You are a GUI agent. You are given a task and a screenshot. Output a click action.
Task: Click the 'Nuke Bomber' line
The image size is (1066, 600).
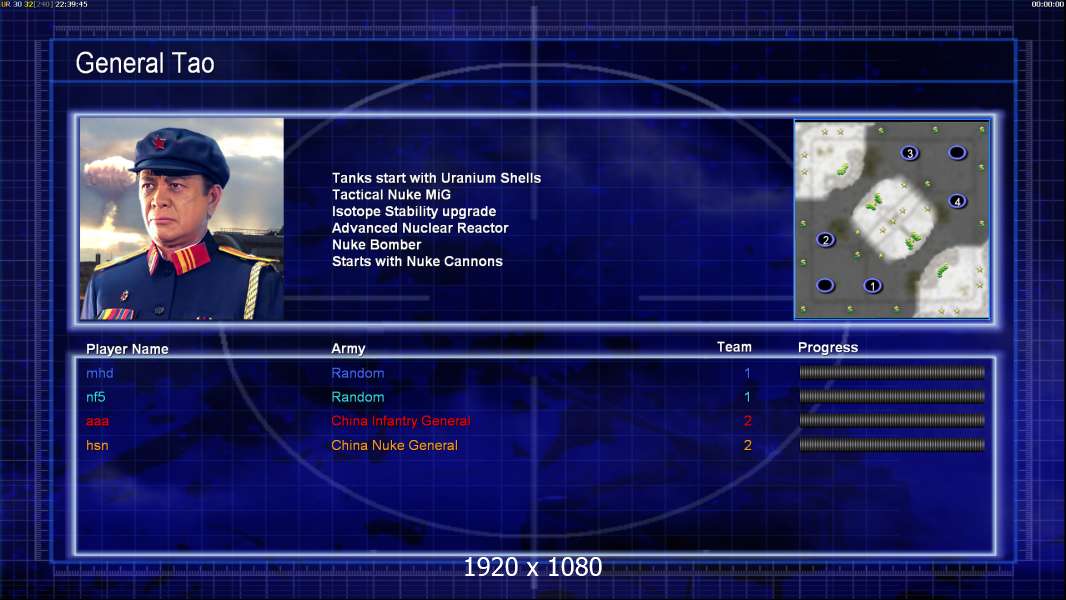tap(377, 245)
